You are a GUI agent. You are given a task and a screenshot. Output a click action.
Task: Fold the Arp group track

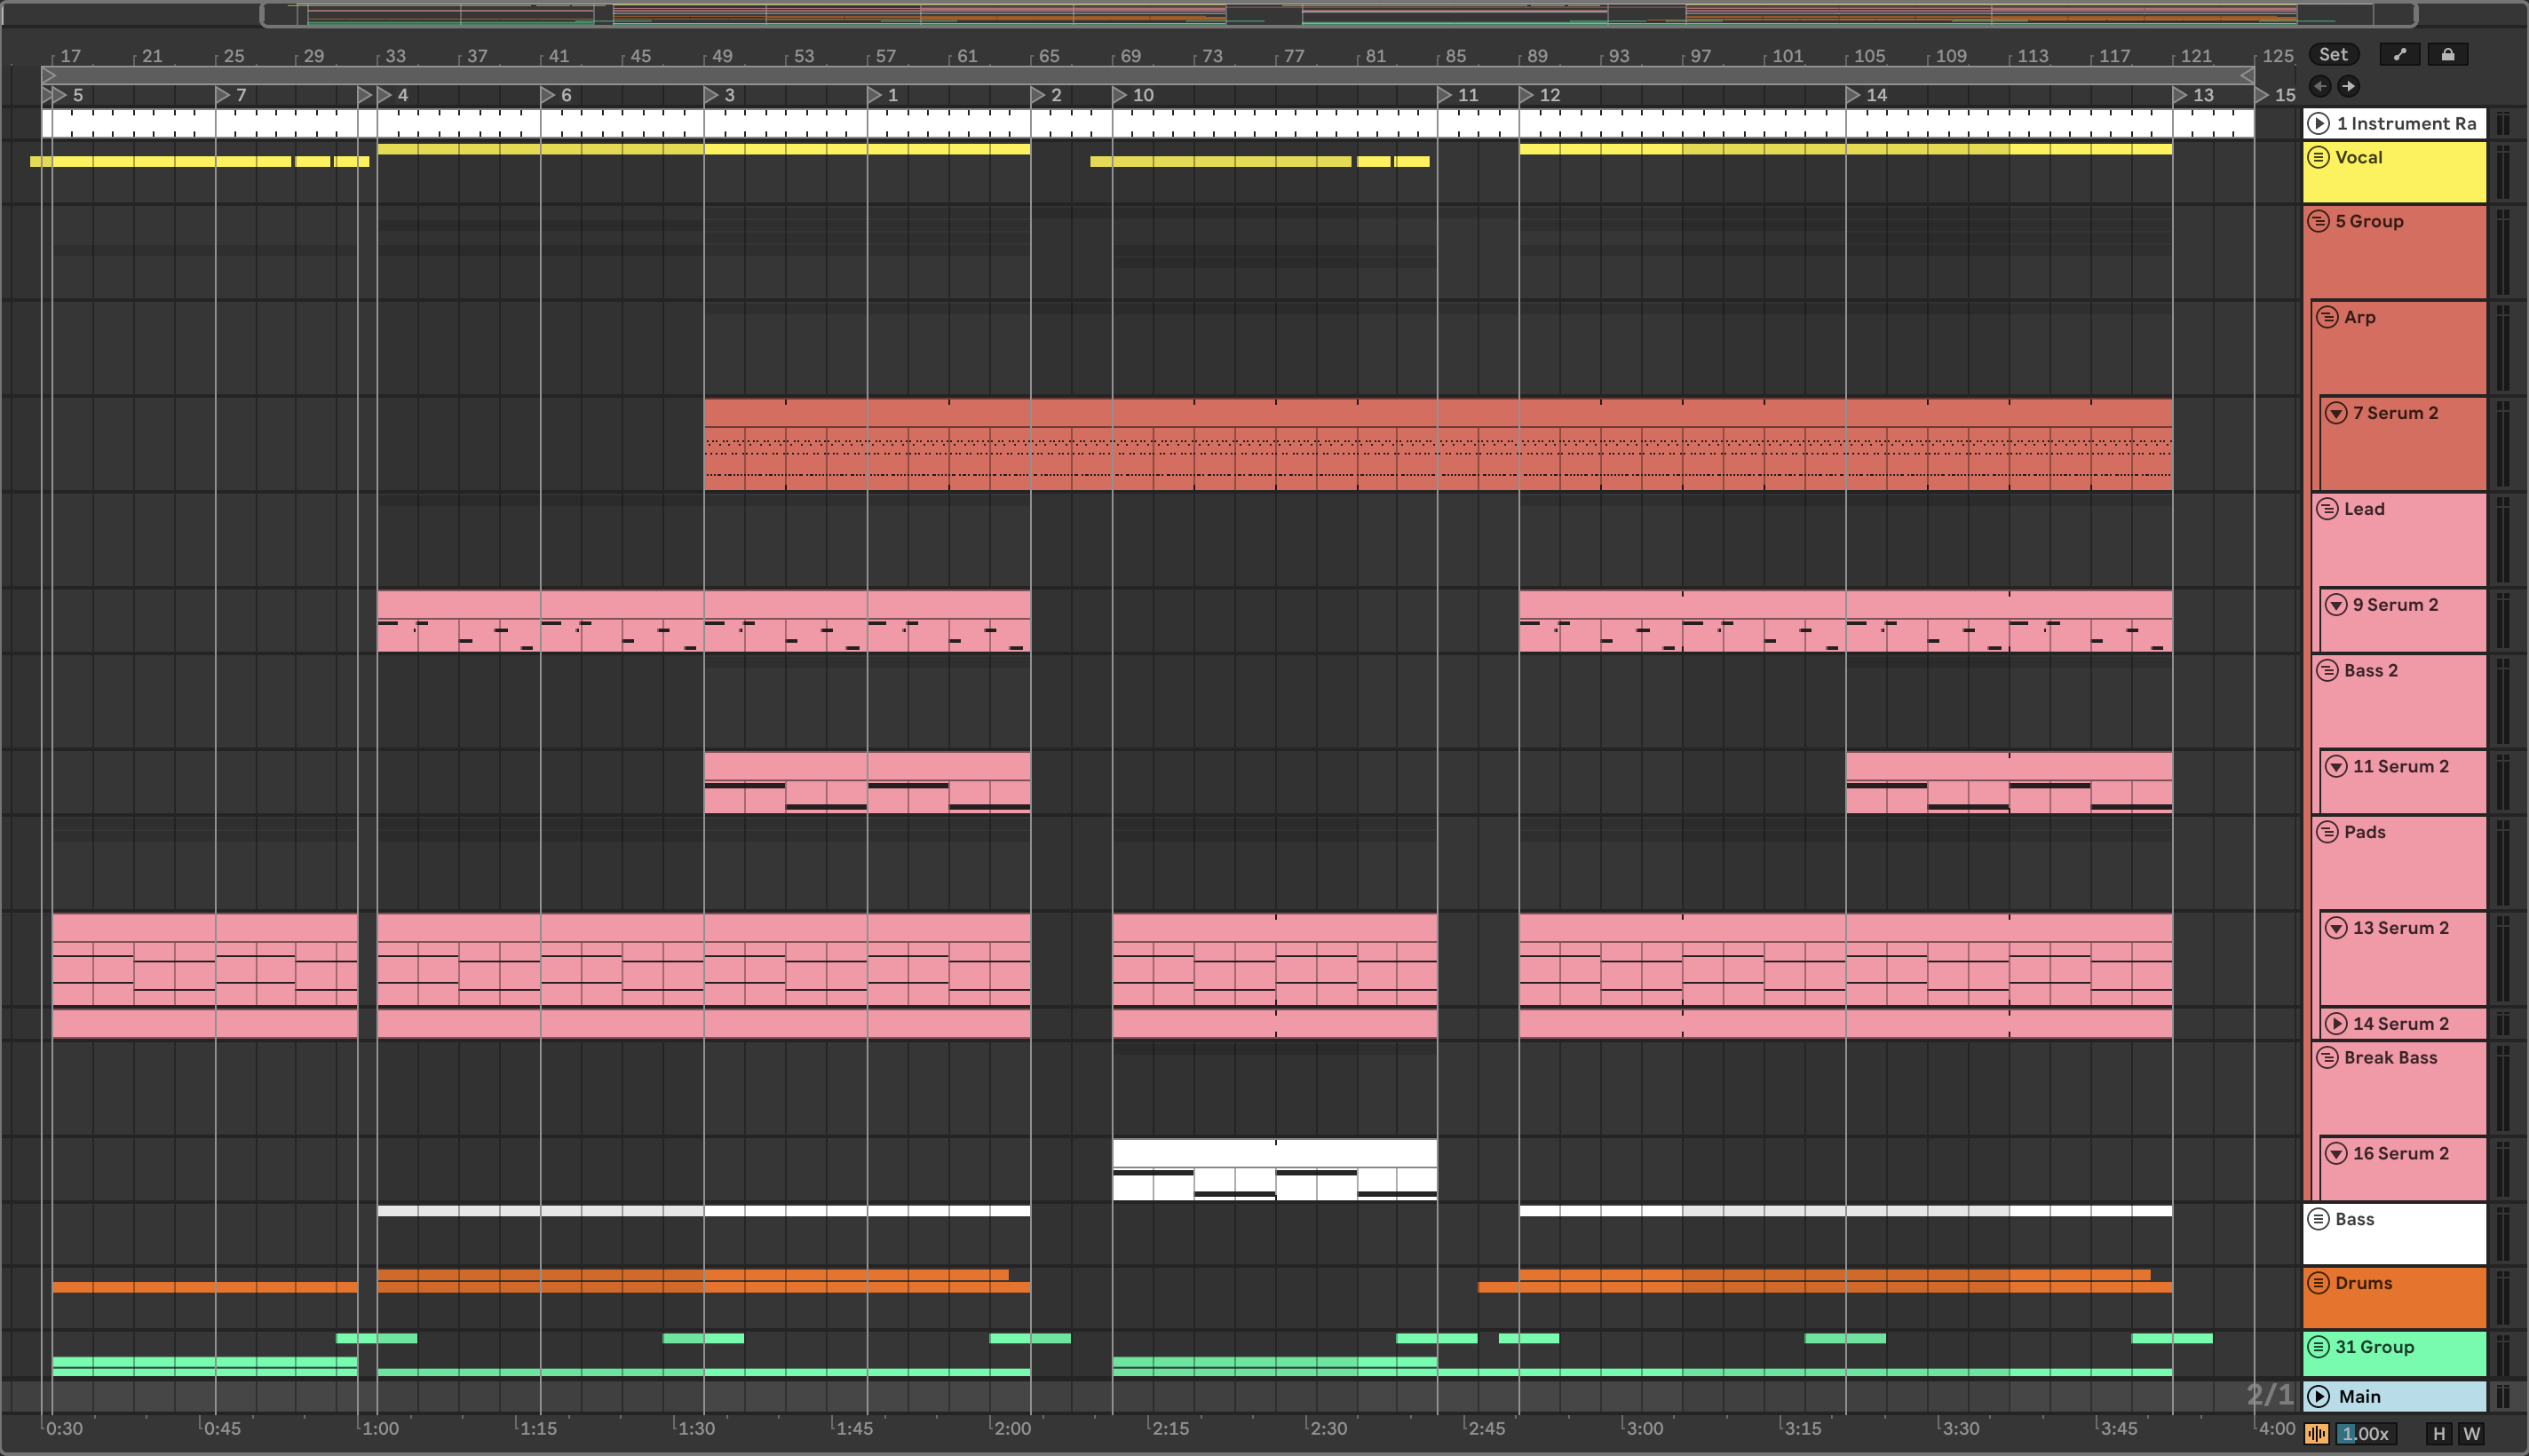tap(2327, 317)
